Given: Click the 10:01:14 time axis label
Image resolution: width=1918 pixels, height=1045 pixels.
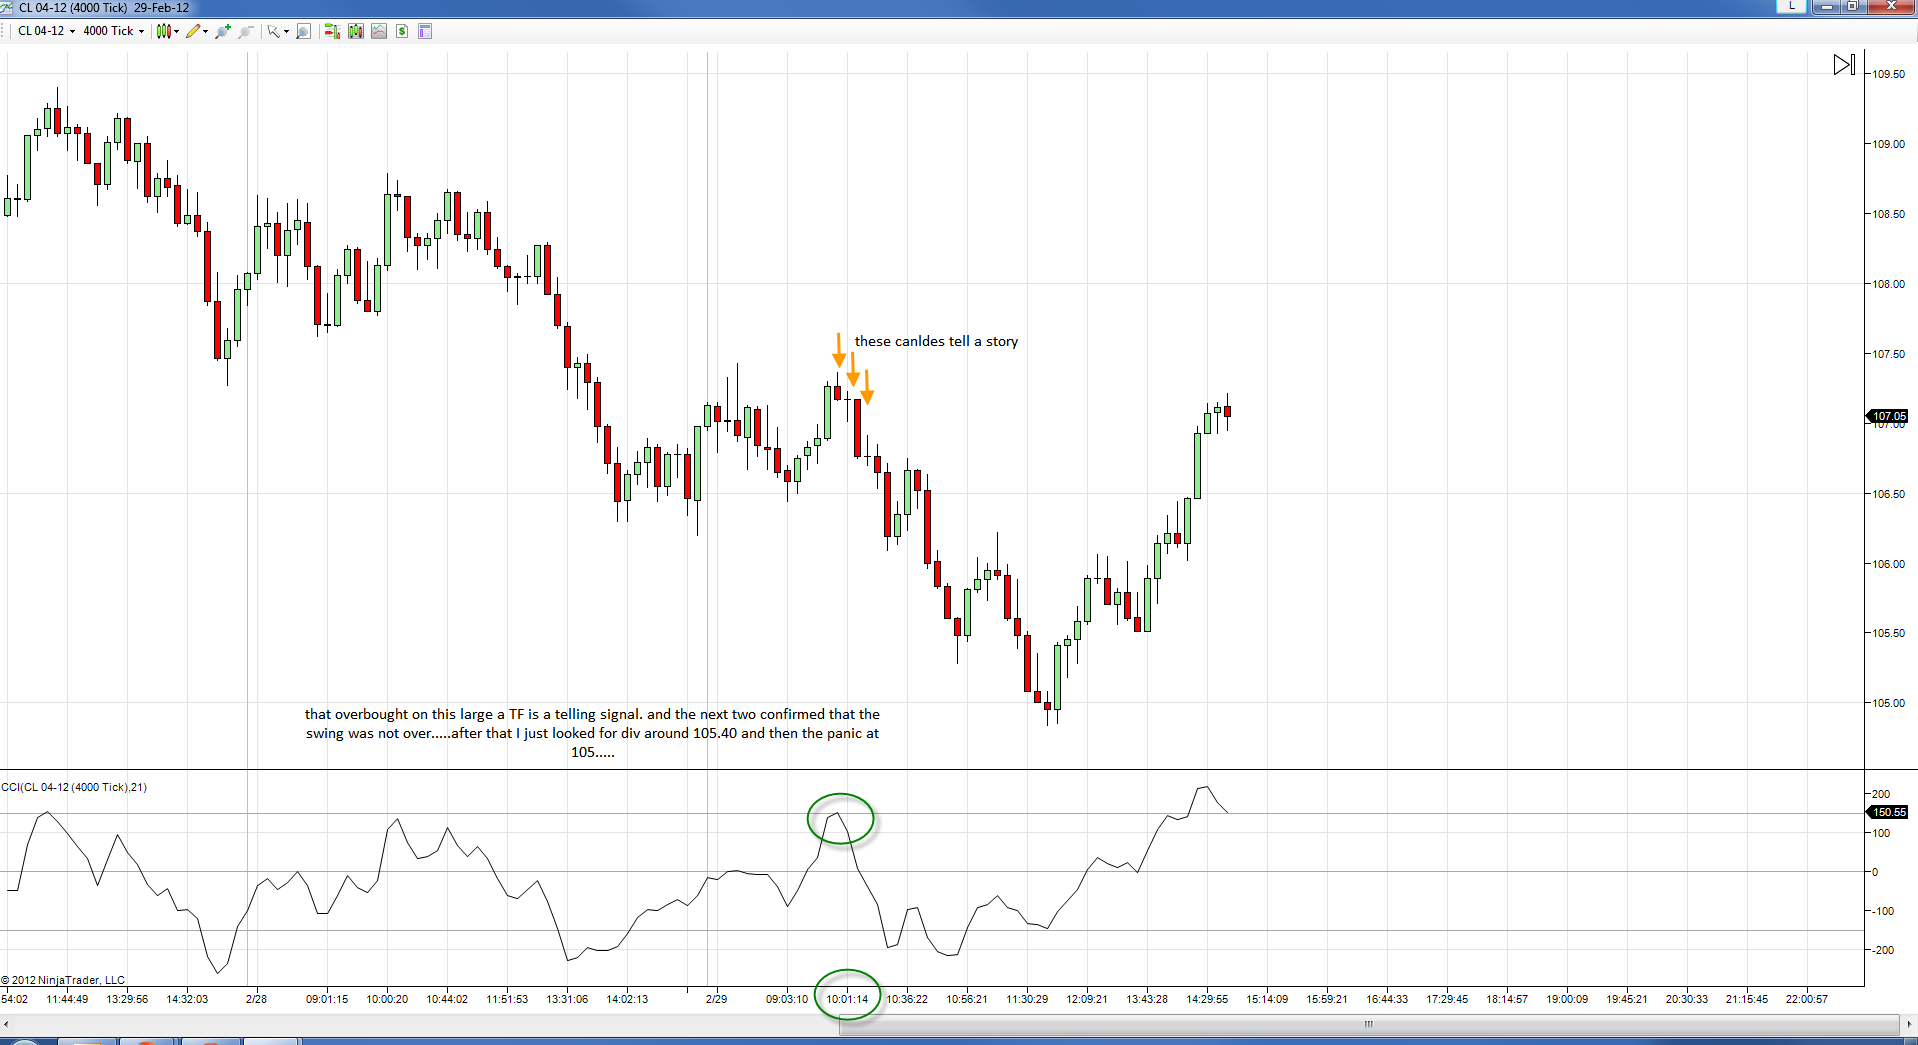Looking at the screenshot, I should point(847,999).
